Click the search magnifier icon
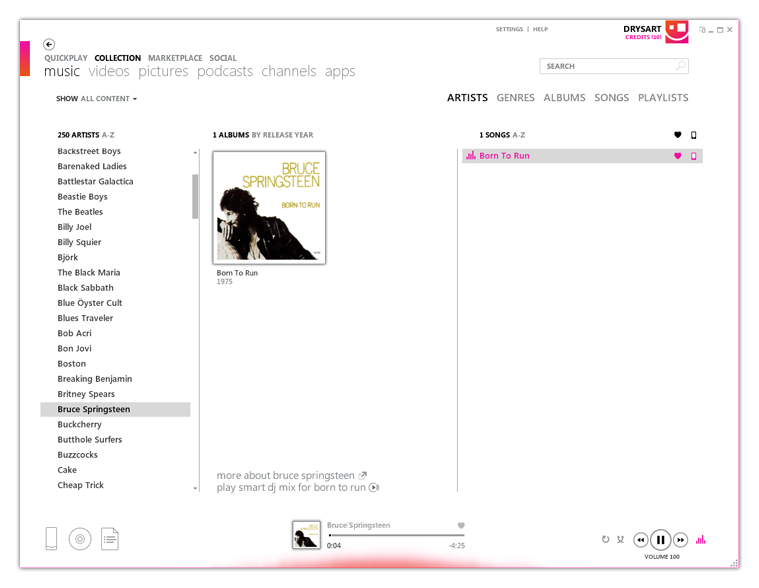Screen dimensions: 759x588 (x=681, y=65)
